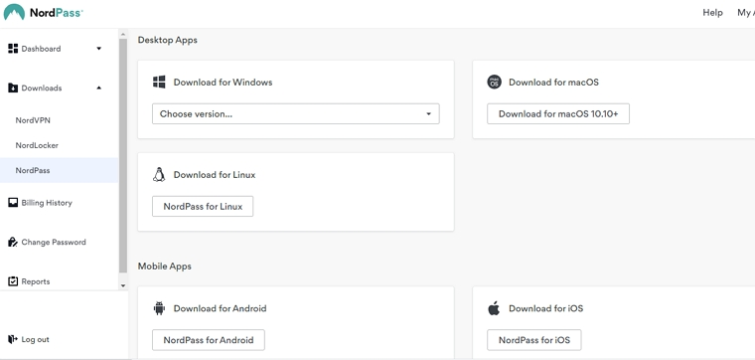
Task: Click the Dashboard grid icon
Action: pyautogui.click(x=13, y=48)
